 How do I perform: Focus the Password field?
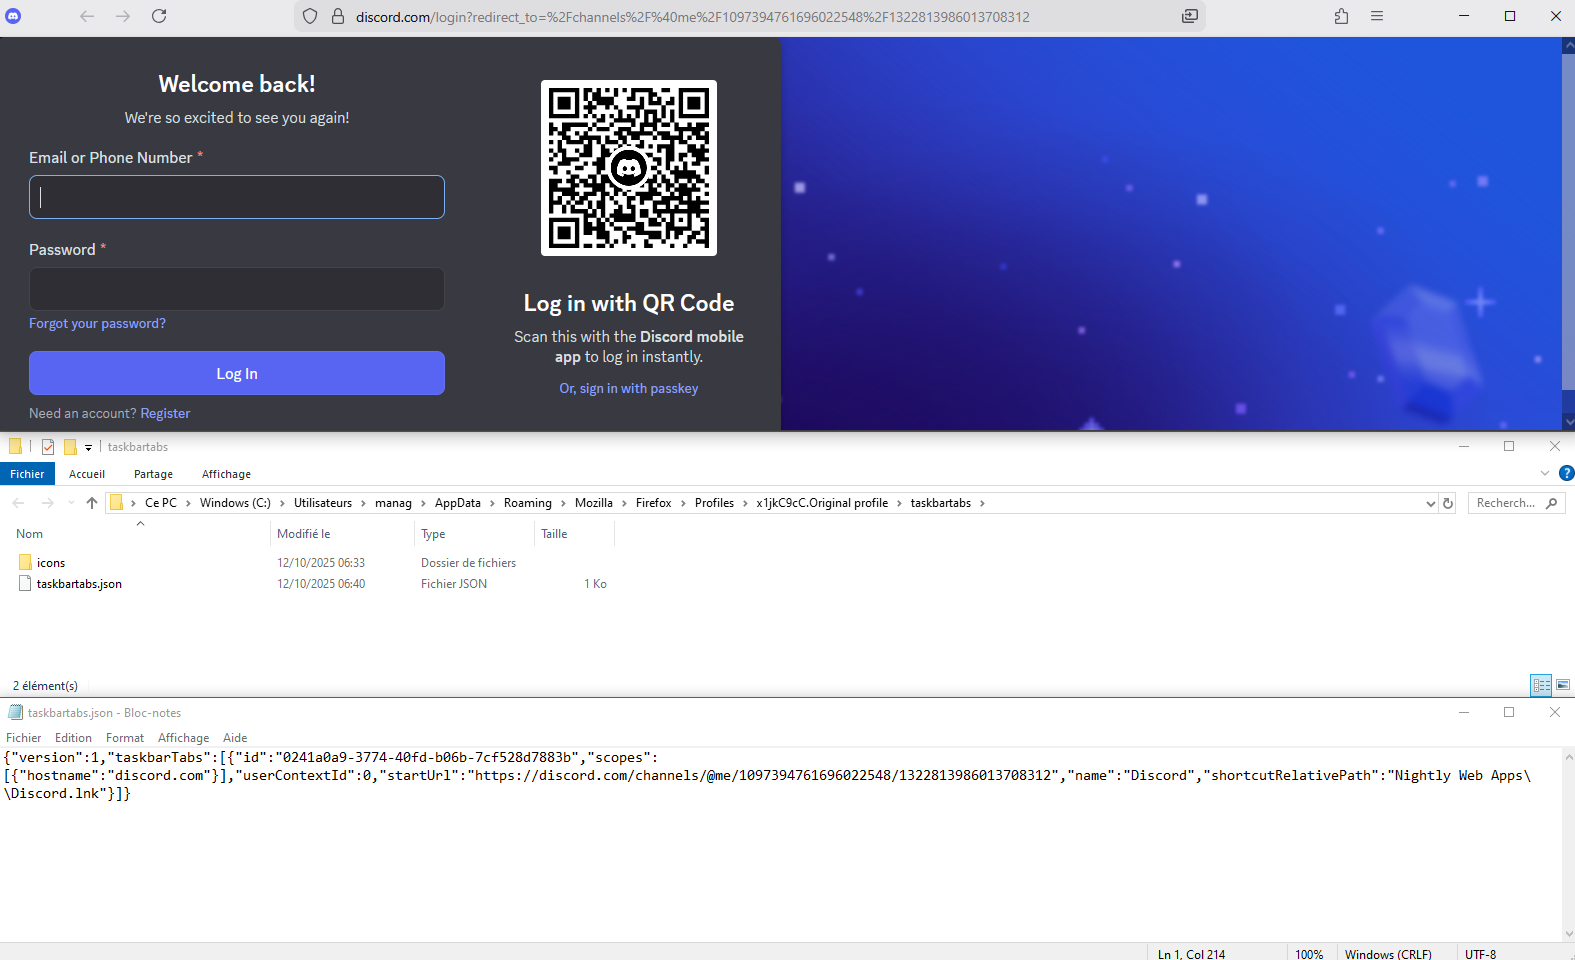click(x=237, y=289)
